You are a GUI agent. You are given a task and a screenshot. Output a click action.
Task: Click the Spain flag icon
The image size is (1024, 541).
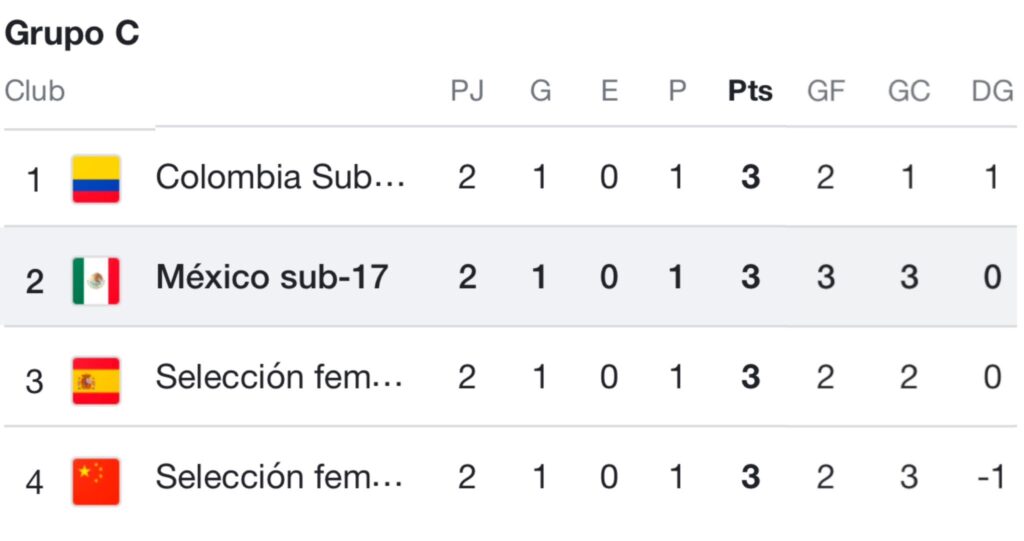96,380
